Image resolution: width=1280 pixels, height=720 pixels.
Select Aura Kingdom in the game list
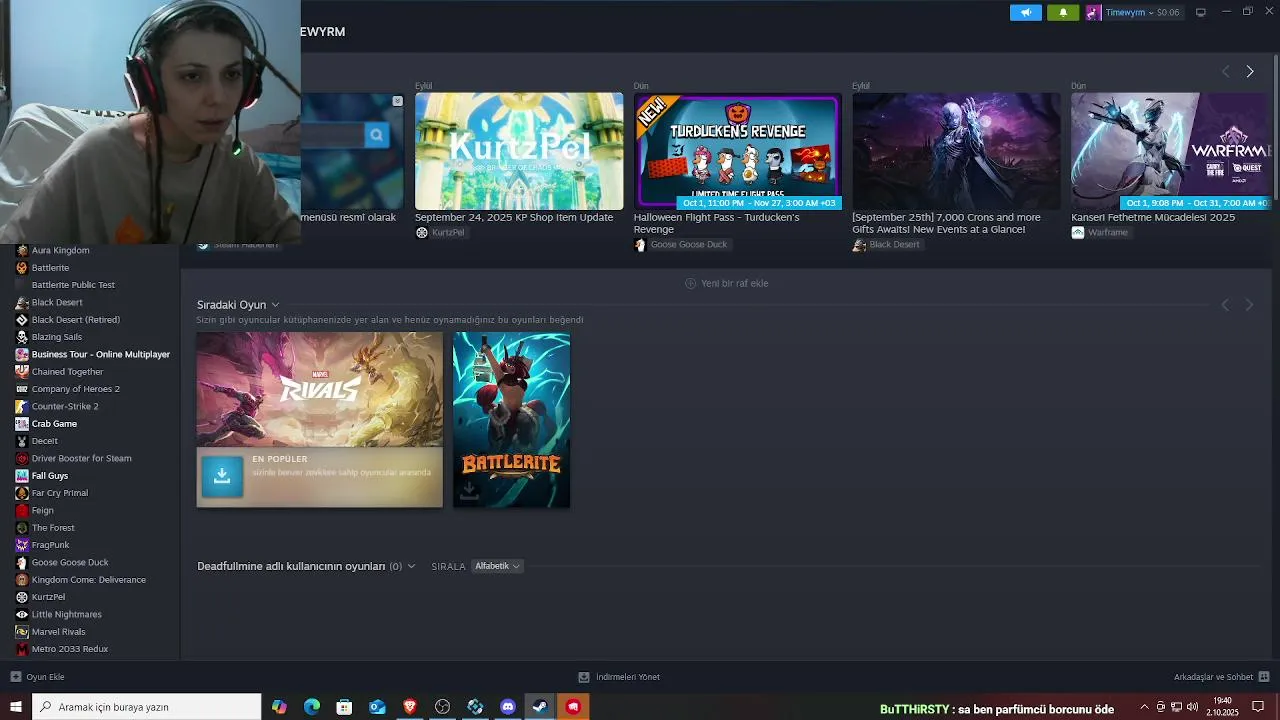tap(60, 250)
